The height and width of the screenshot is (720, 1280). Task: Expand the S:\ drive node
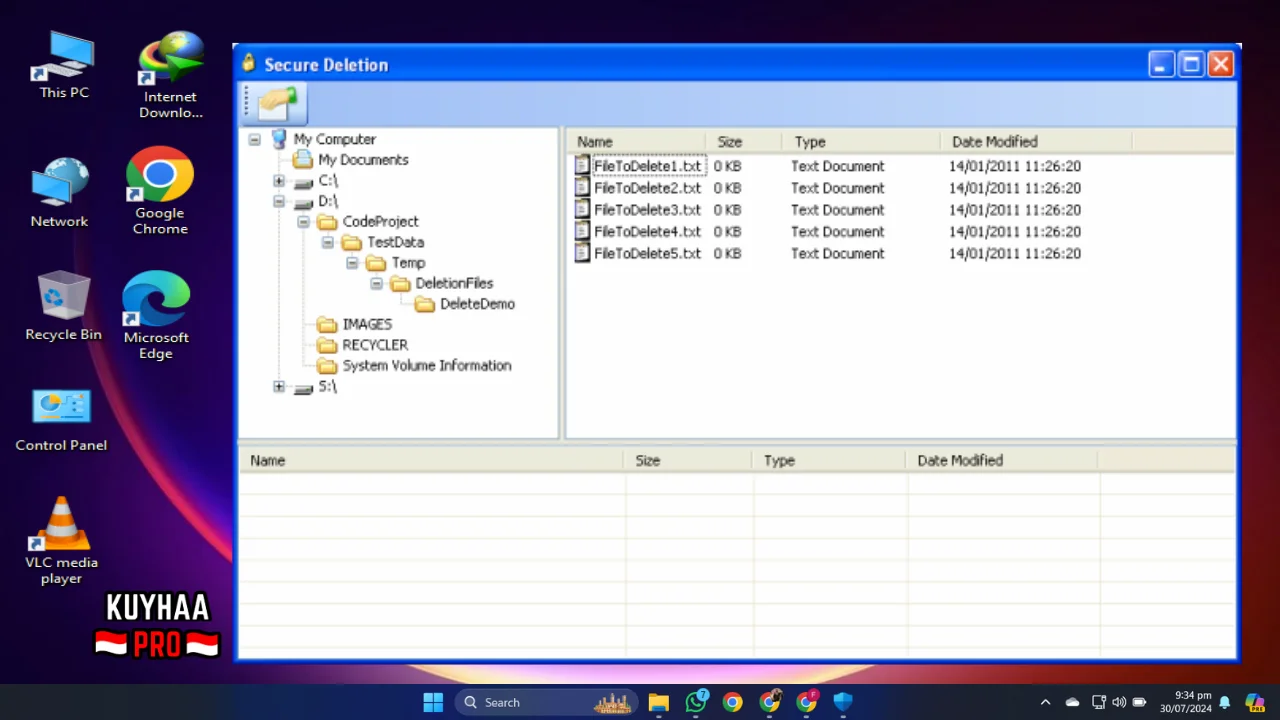[279, 386]
